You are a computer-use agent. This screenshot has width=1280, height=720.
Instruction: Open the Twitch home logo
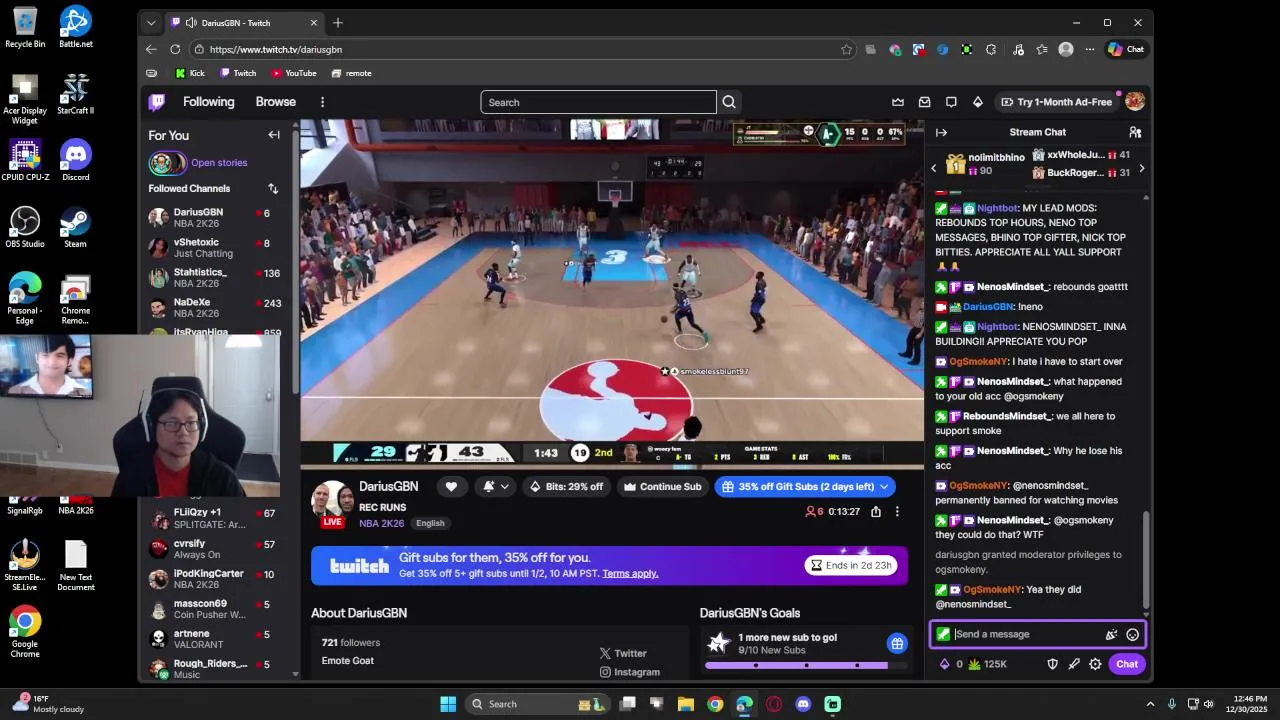[157, 102]
